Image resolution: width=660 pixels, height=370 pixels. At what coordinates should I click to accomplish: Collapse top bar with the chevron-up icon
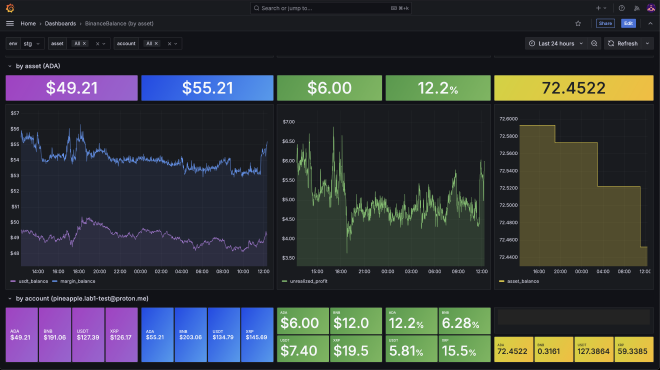650,24
